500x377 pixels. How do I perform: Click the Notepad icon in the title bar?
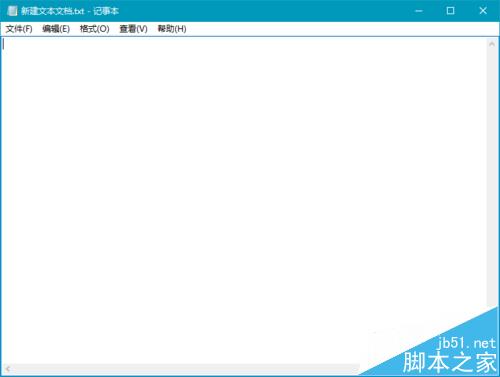pyautogui.click(x=12, y=11)
